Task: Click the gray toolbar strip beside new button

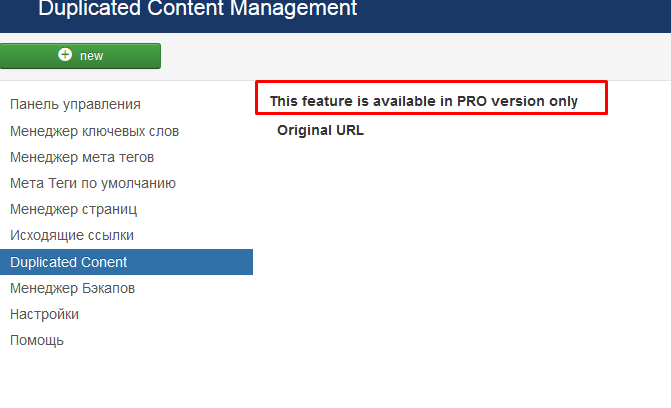Action: (415, 56)
